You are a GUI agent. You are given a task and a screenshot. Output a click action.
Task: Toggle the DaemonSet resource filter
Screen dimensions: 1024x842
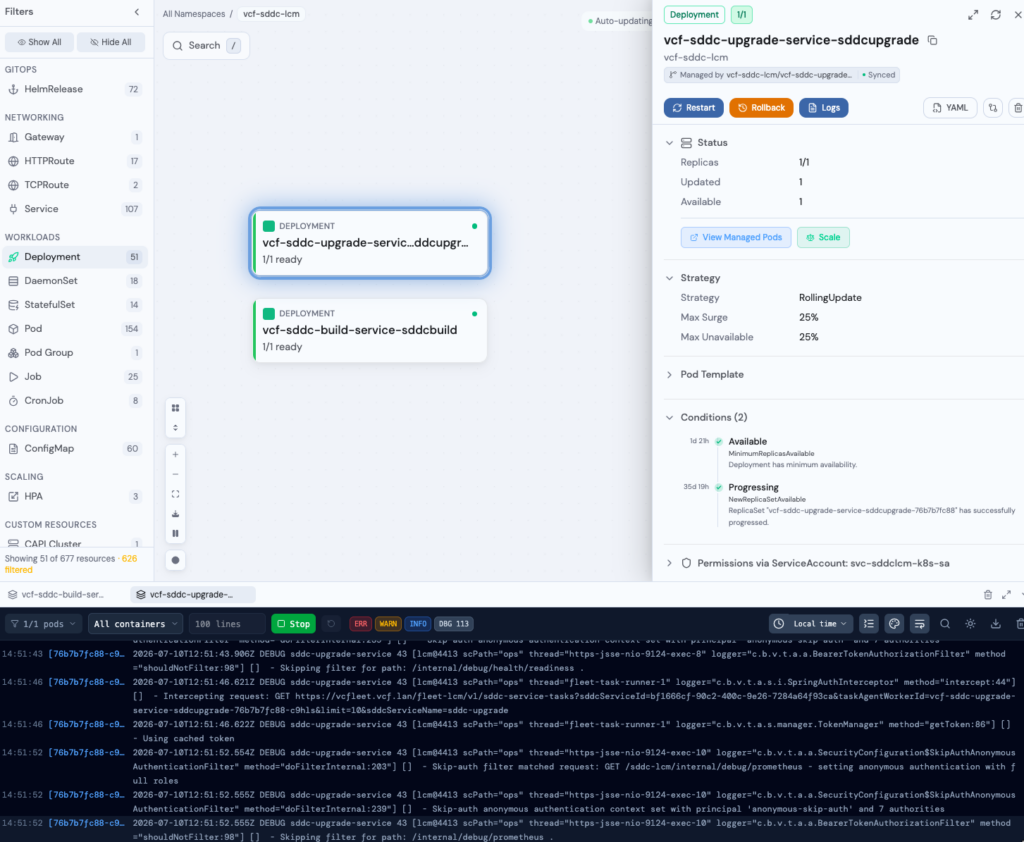[74, 281]
